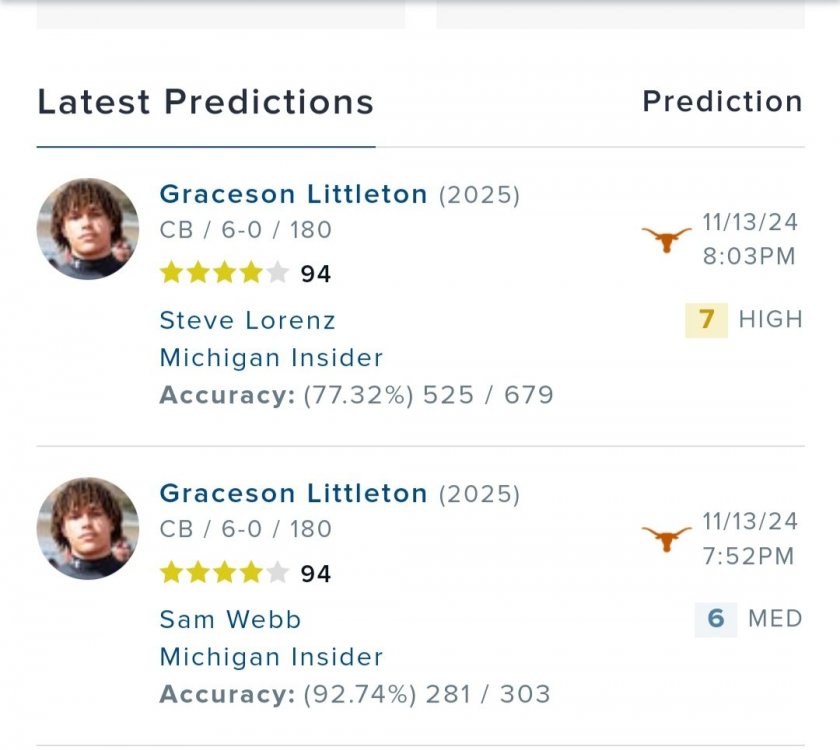The height and width of the screenshot is (750, 840).
Task: Open player photo in Sam Webb's prediction
Action: pyautogui.click(x=88, y=528)
